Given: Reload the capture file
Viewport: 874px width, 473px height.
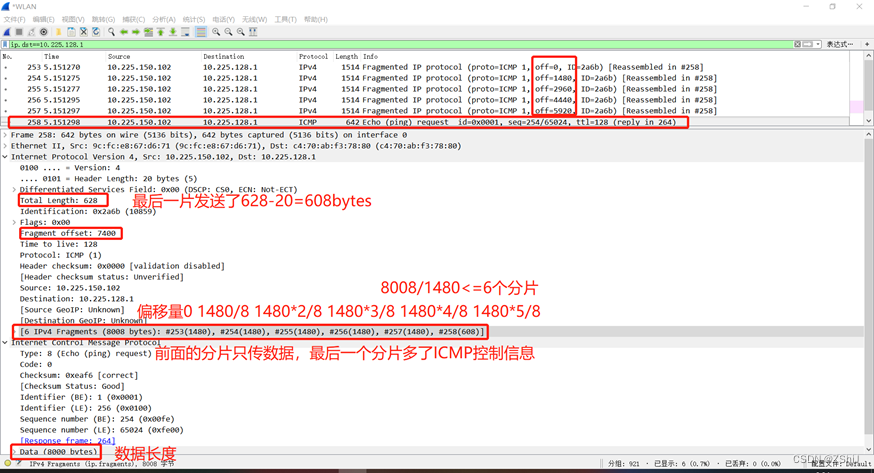Looking at the screenshot, I should click(96, 32).
